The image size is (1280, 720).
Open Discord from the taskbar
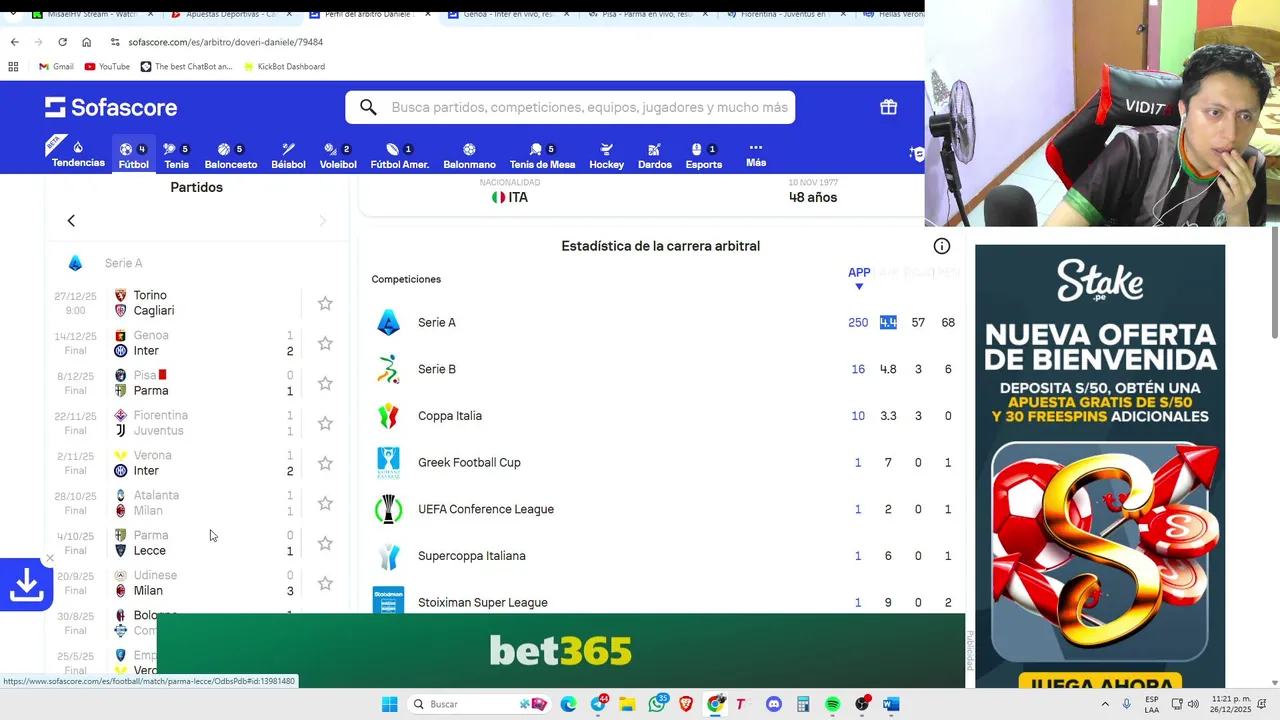(x=773, y=704)
